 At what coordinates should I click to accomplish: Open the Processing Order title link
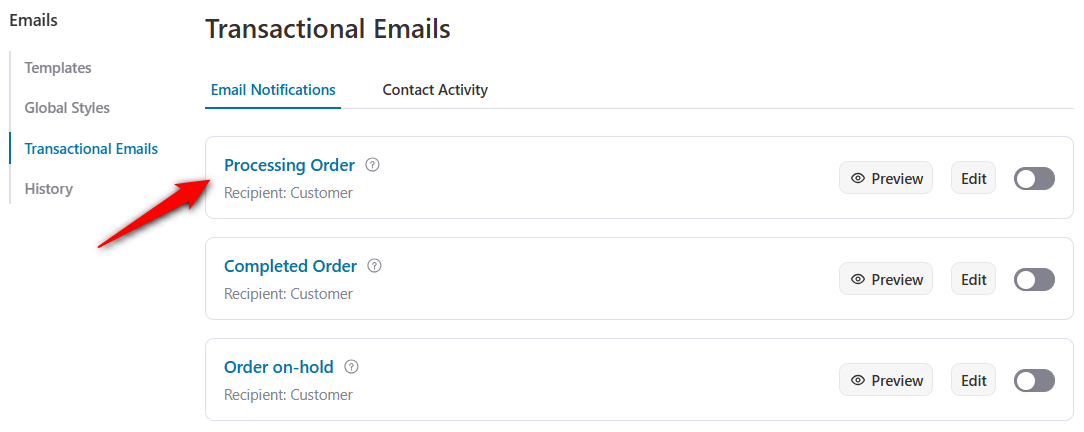click(x=290, y=165)
